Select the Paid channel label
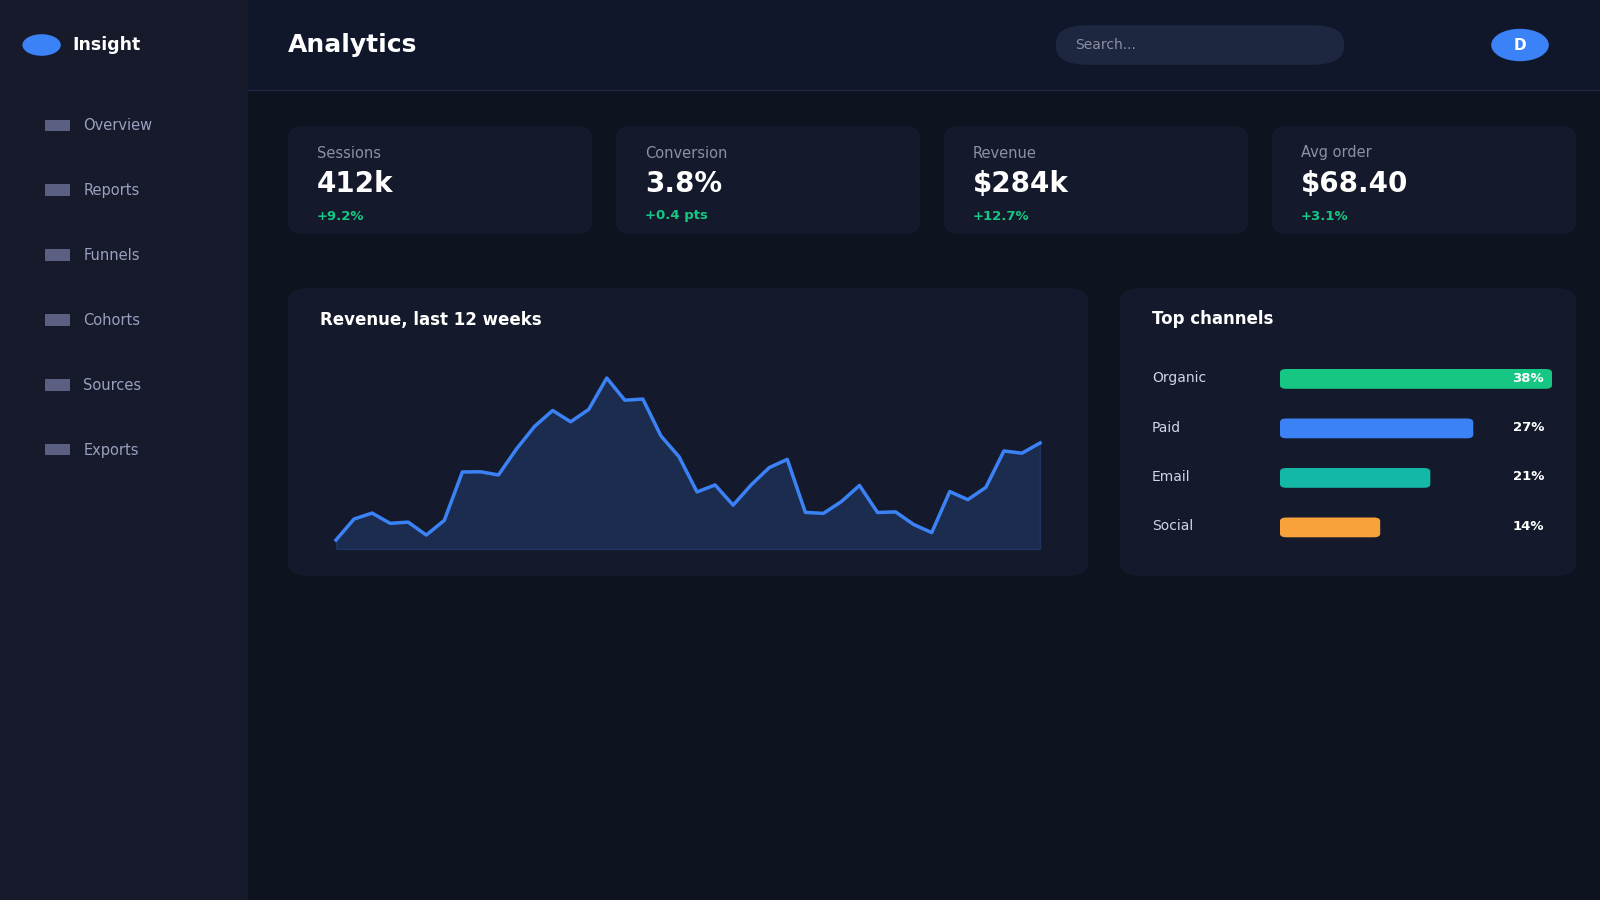1600x900 pixels. point(1166,428)
